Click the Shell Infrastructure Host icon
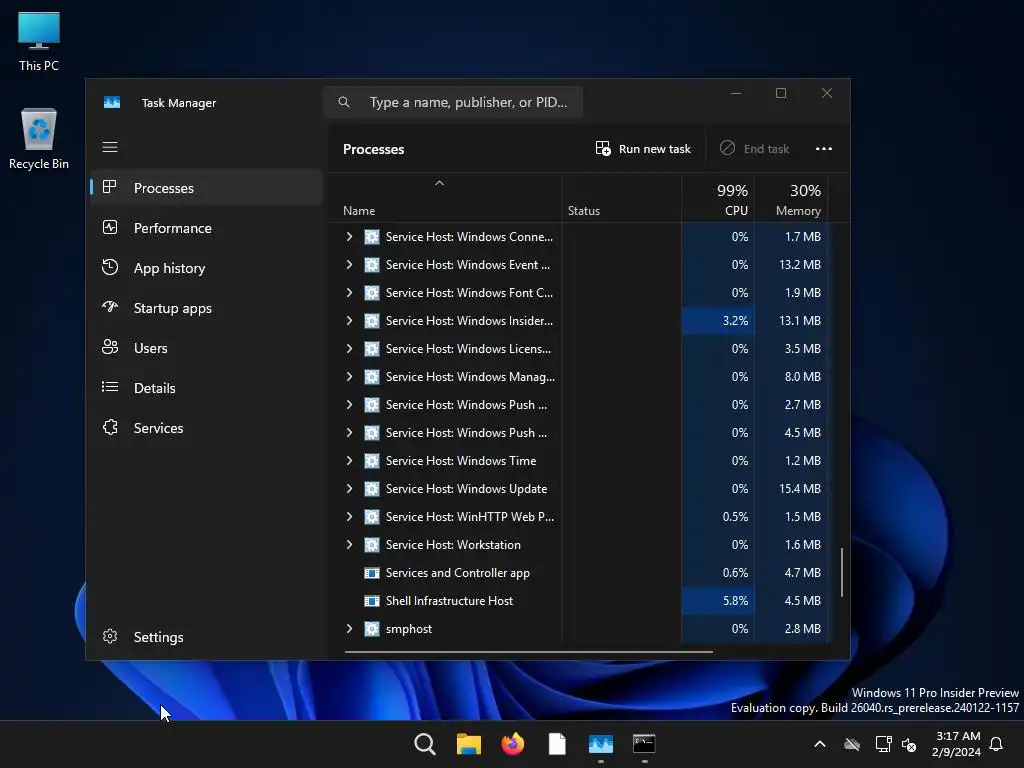 click(x=372, y=601)
